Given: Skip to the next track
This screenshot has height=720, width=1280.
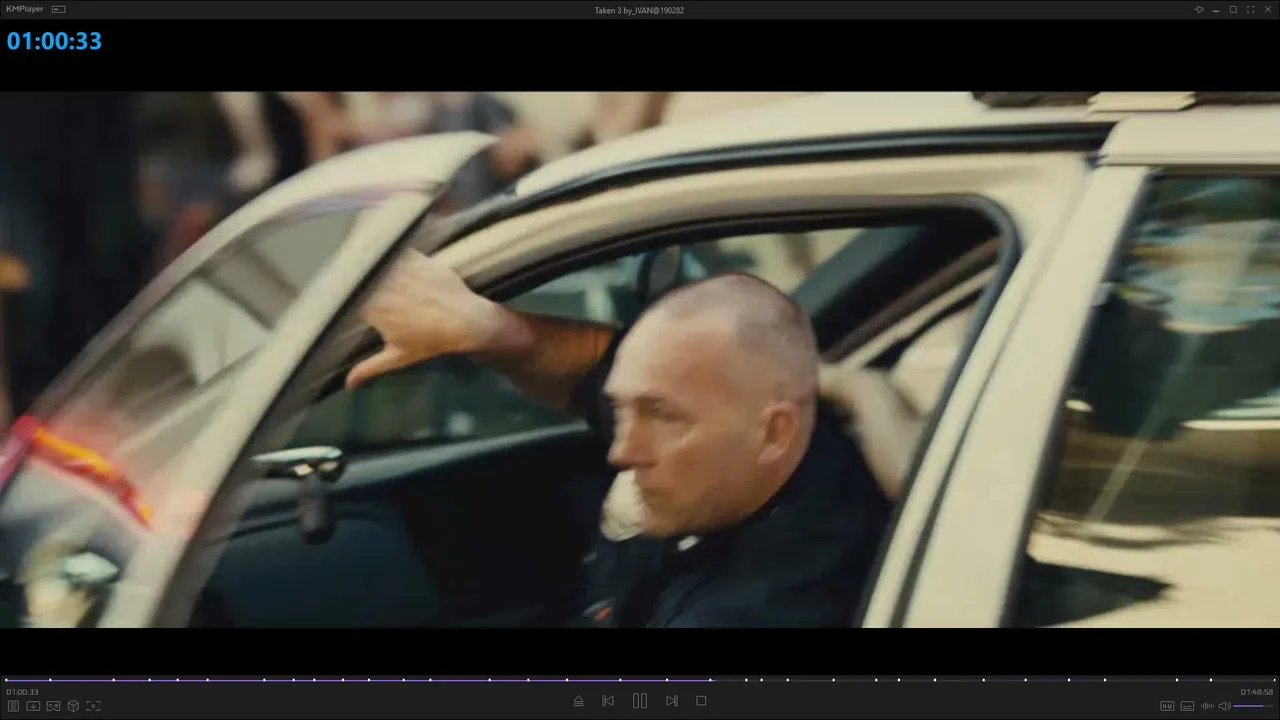Looking at the screenshot, I should point(672,701).
